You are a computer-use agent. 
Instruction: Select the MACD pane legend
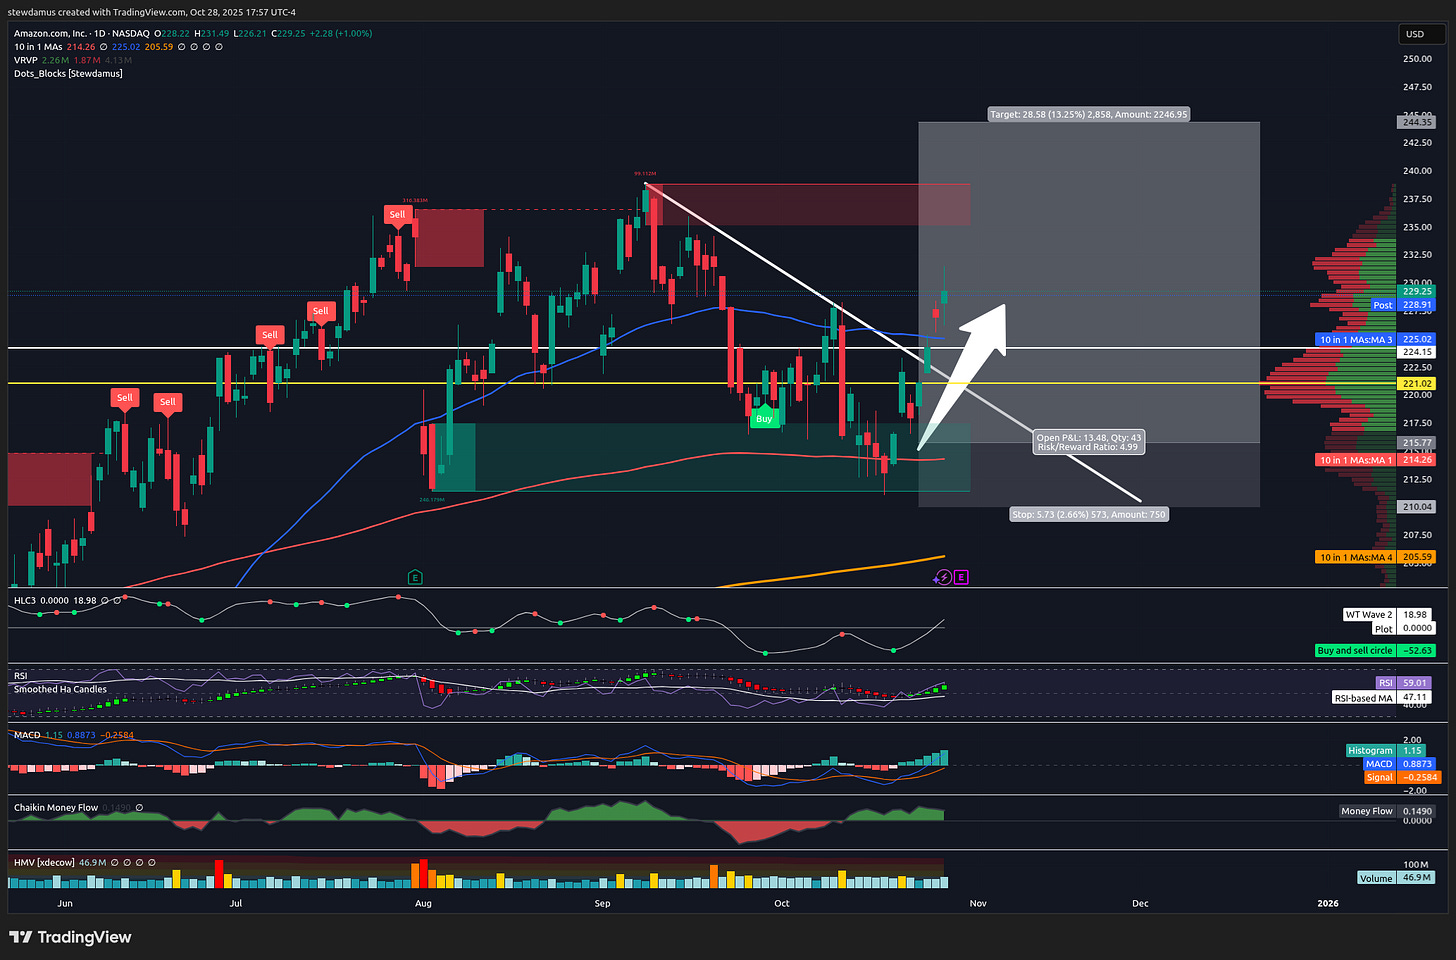pos(27,735)
